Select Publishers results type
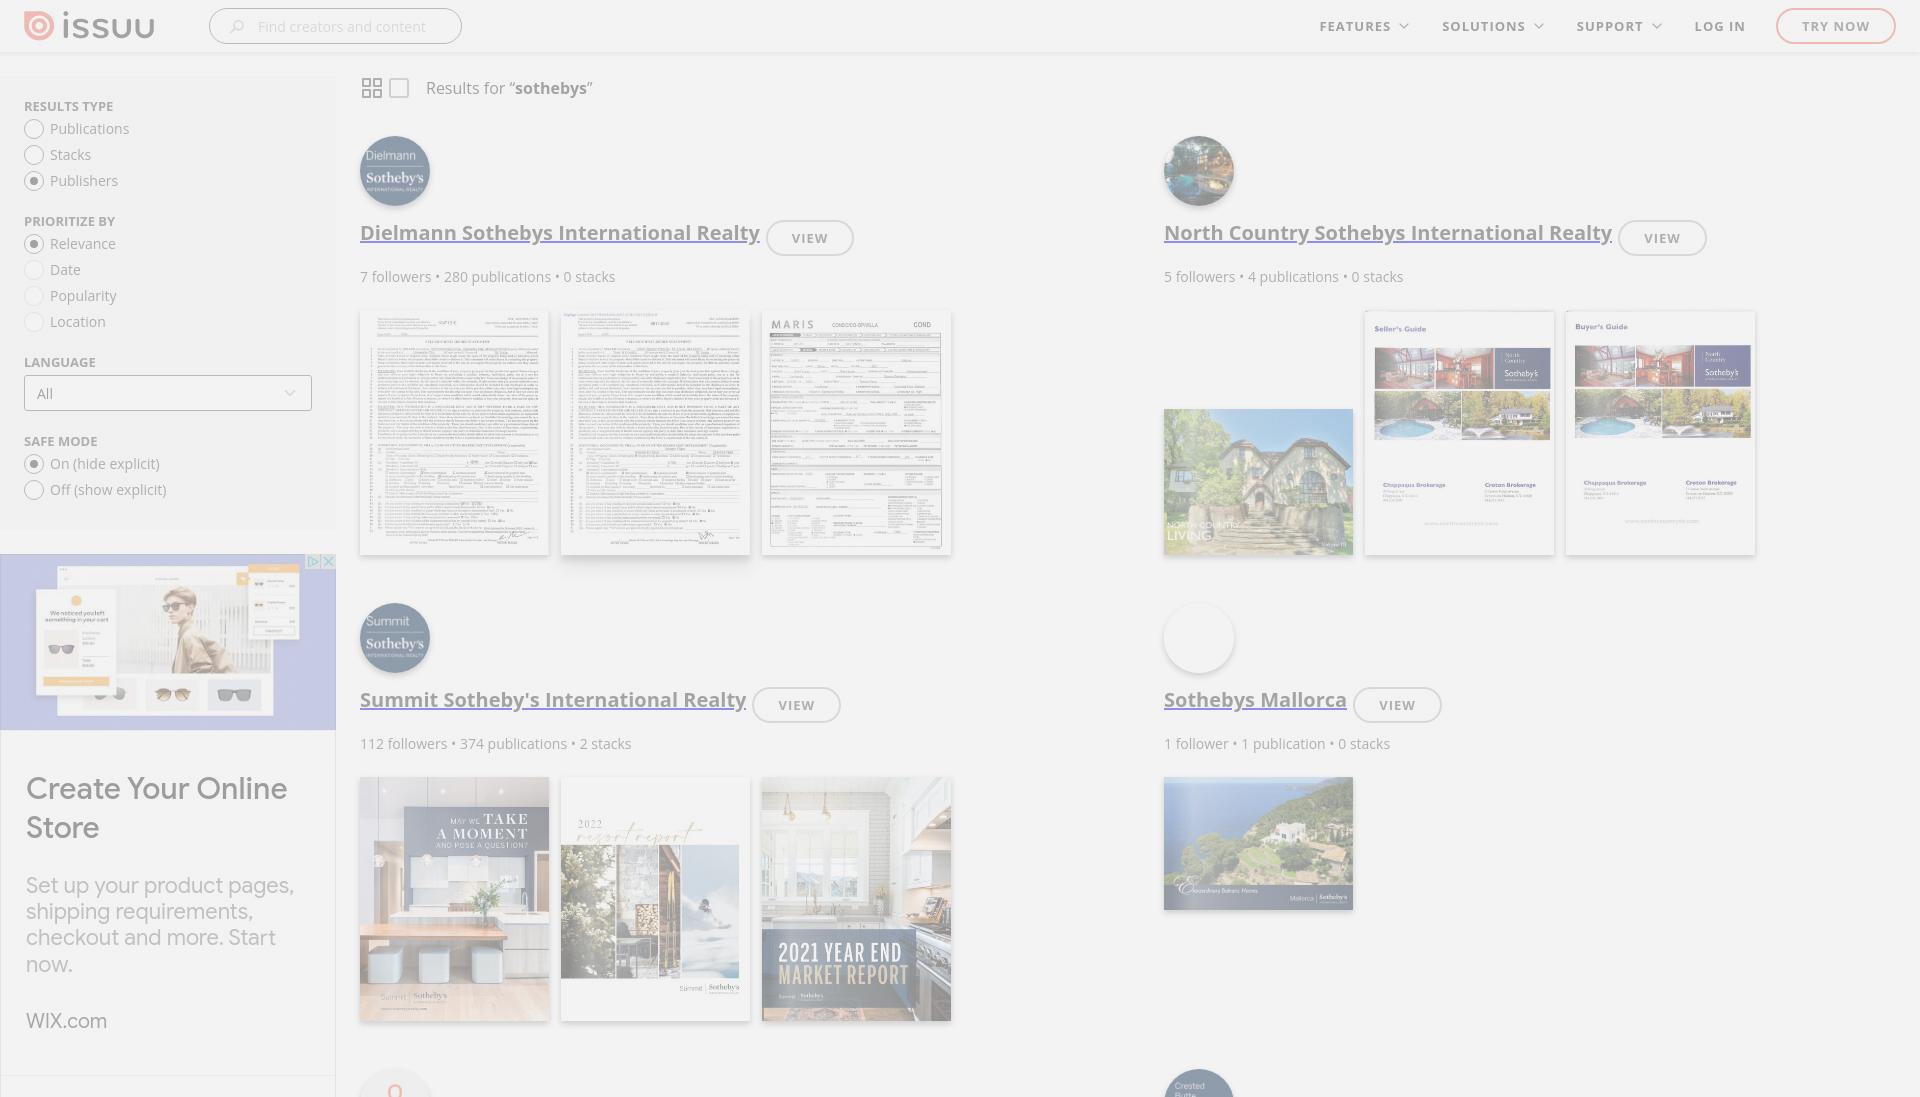This screenshot has height=1097, width=1920. (x=34, y=181)
